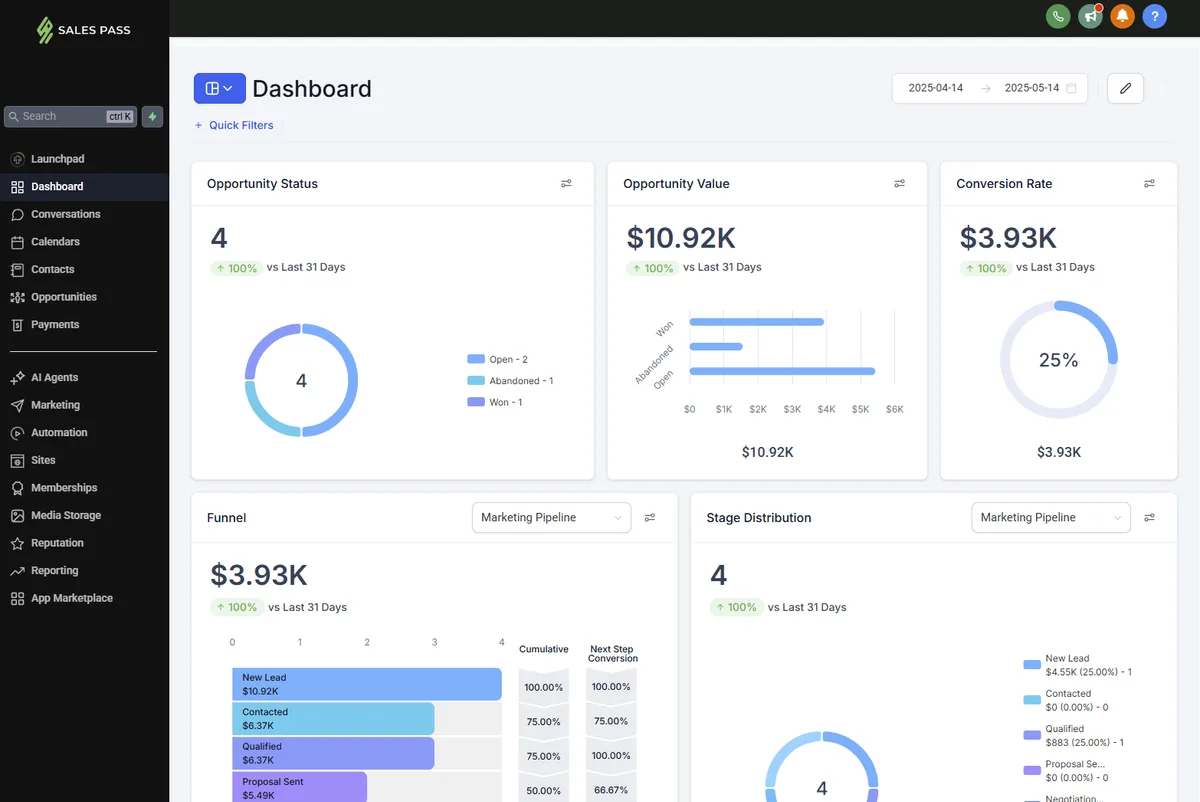Toggle the Won - 1 legend entry
Screen dimensions: 1200x802
[x=495, y=402]
